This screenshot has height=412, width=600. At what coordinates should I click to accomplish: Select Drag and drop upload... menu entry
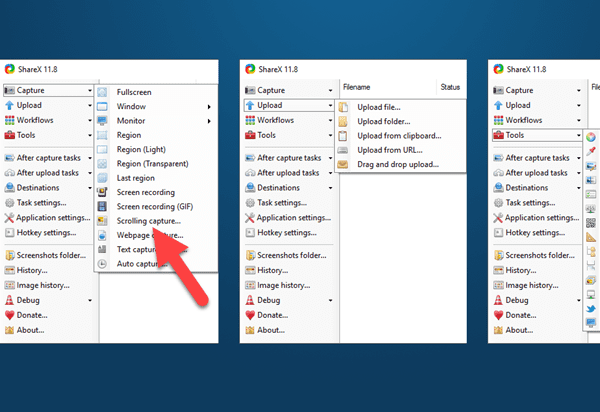point(401,164)
